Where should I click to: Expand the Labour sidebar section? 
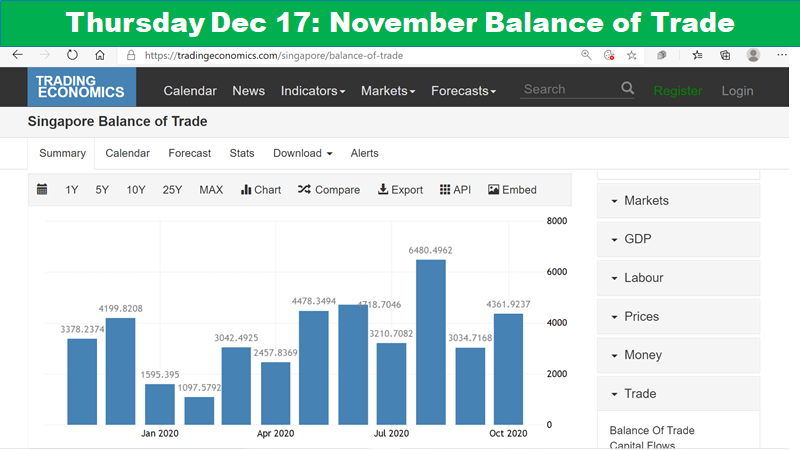678,278
